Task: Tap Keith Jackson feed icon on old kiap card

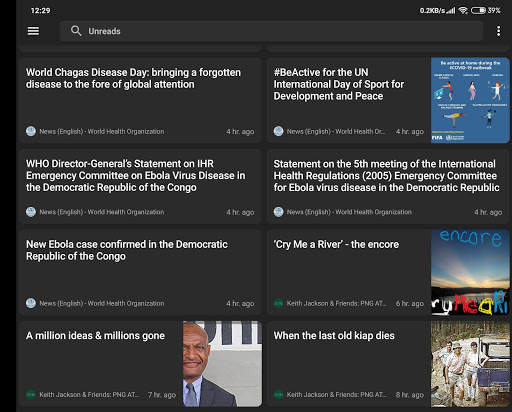Action: (x=278, y=394)
